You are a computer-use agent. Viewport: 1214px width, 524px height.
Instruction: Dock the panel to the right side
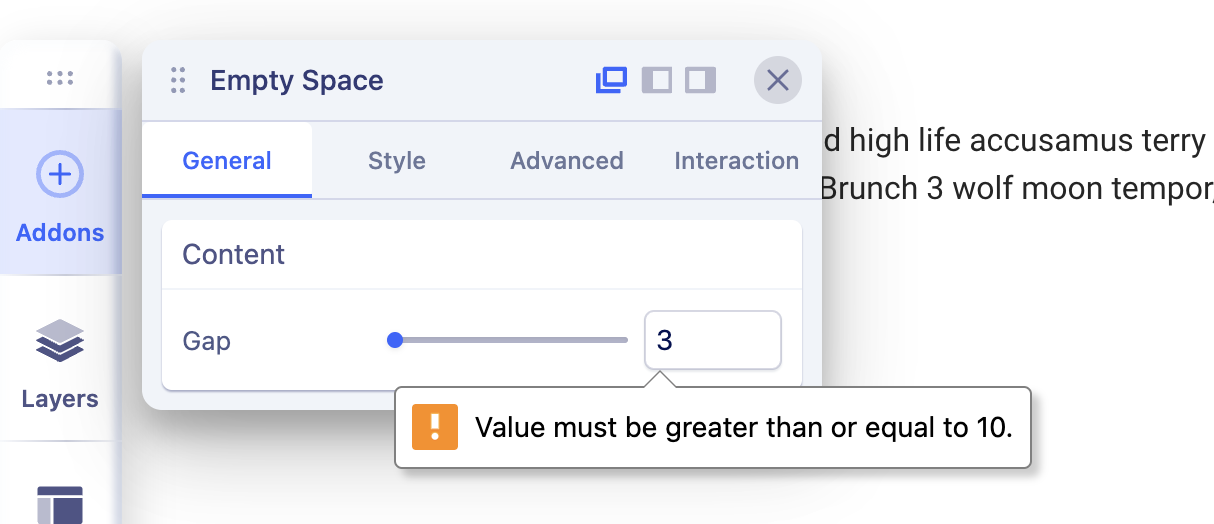[x=700, y=80]
